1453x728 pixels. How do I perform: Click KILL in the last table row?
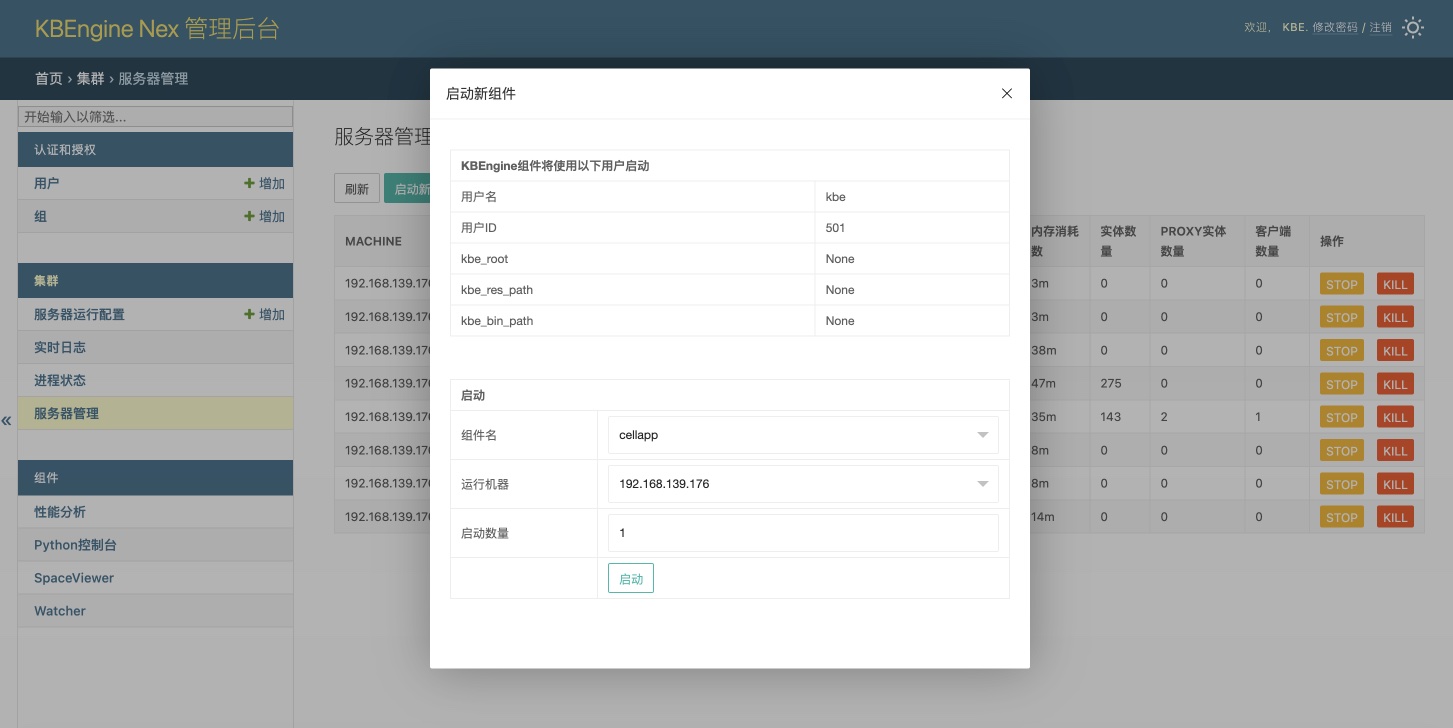point(1395,518)
